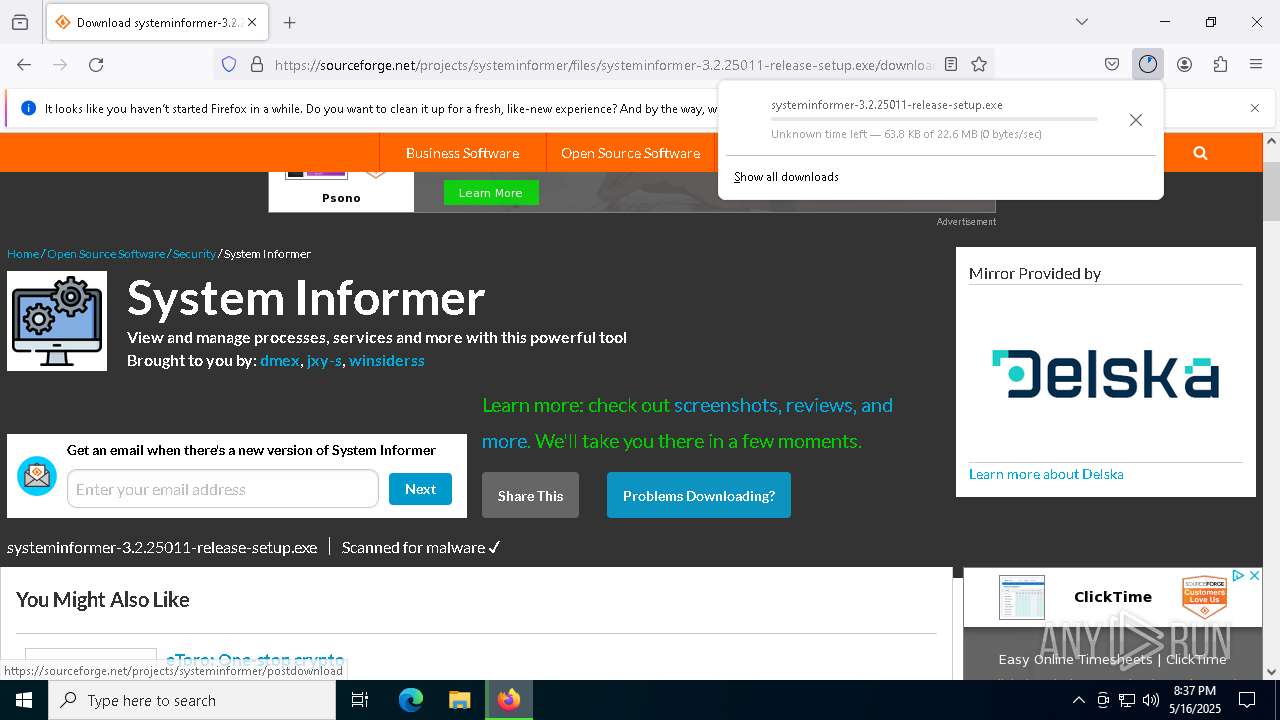Viewport: 1280px width, 720px height.
Task: Toggle reader view icon
Action: pyautogui.click(x=951, y=64)
